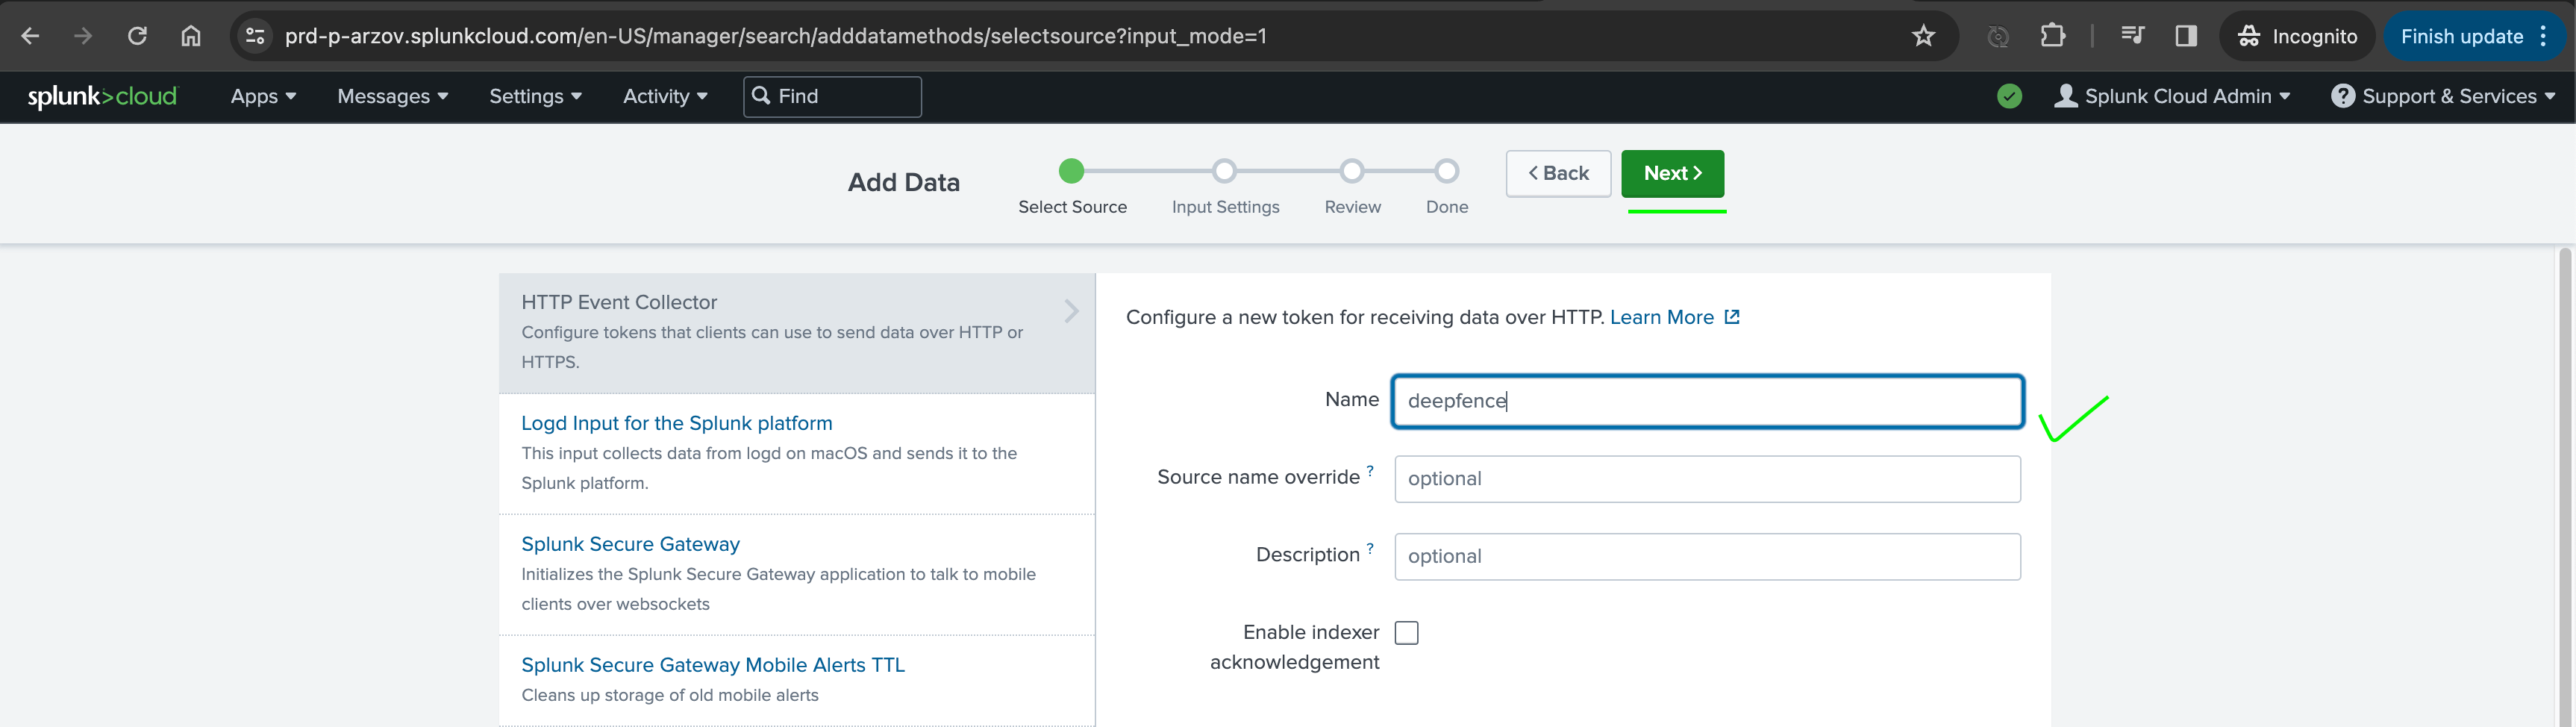The image size is (2576, 727).
Task: Enable indexer acknowledgement checkbox
Action: pyautogui.click(x=1406, y=634)
